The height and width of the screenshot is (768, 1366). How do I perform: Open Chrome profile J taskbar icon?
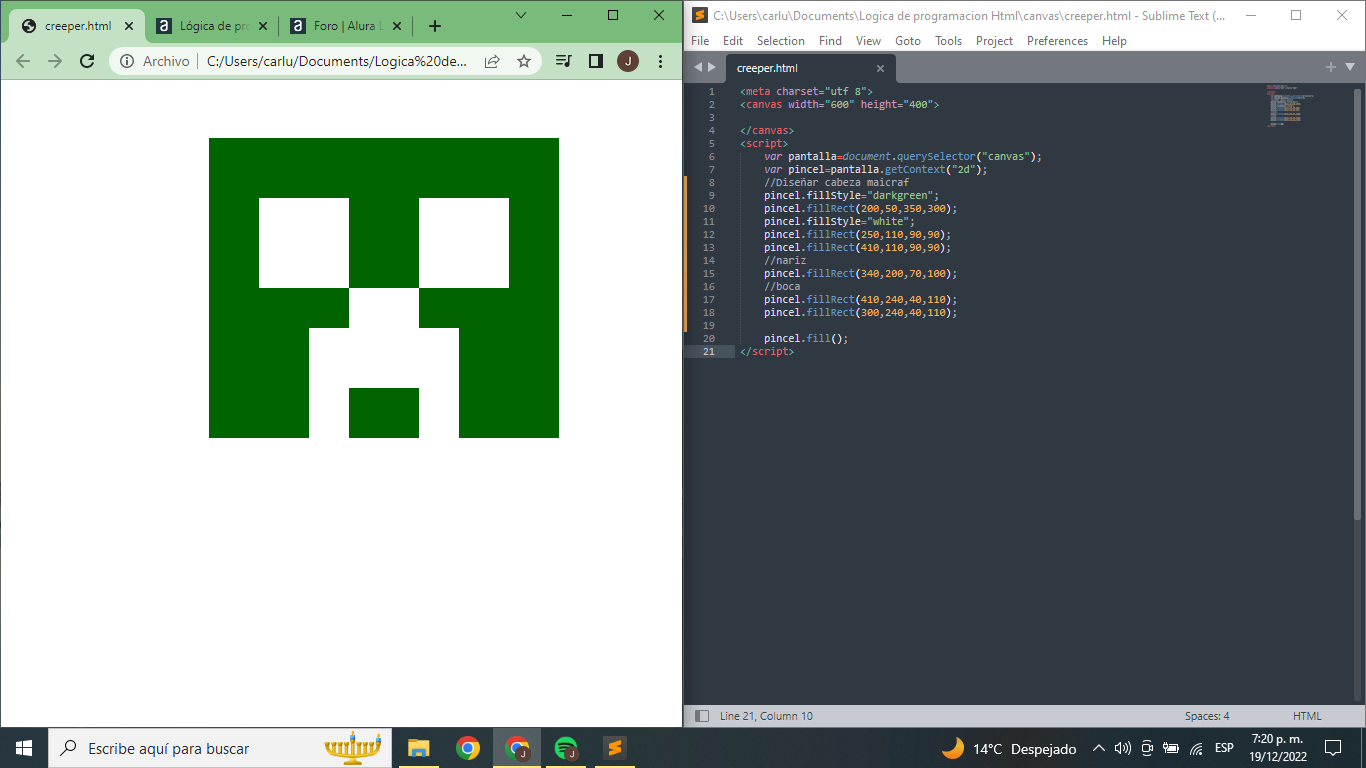point(517,748)
